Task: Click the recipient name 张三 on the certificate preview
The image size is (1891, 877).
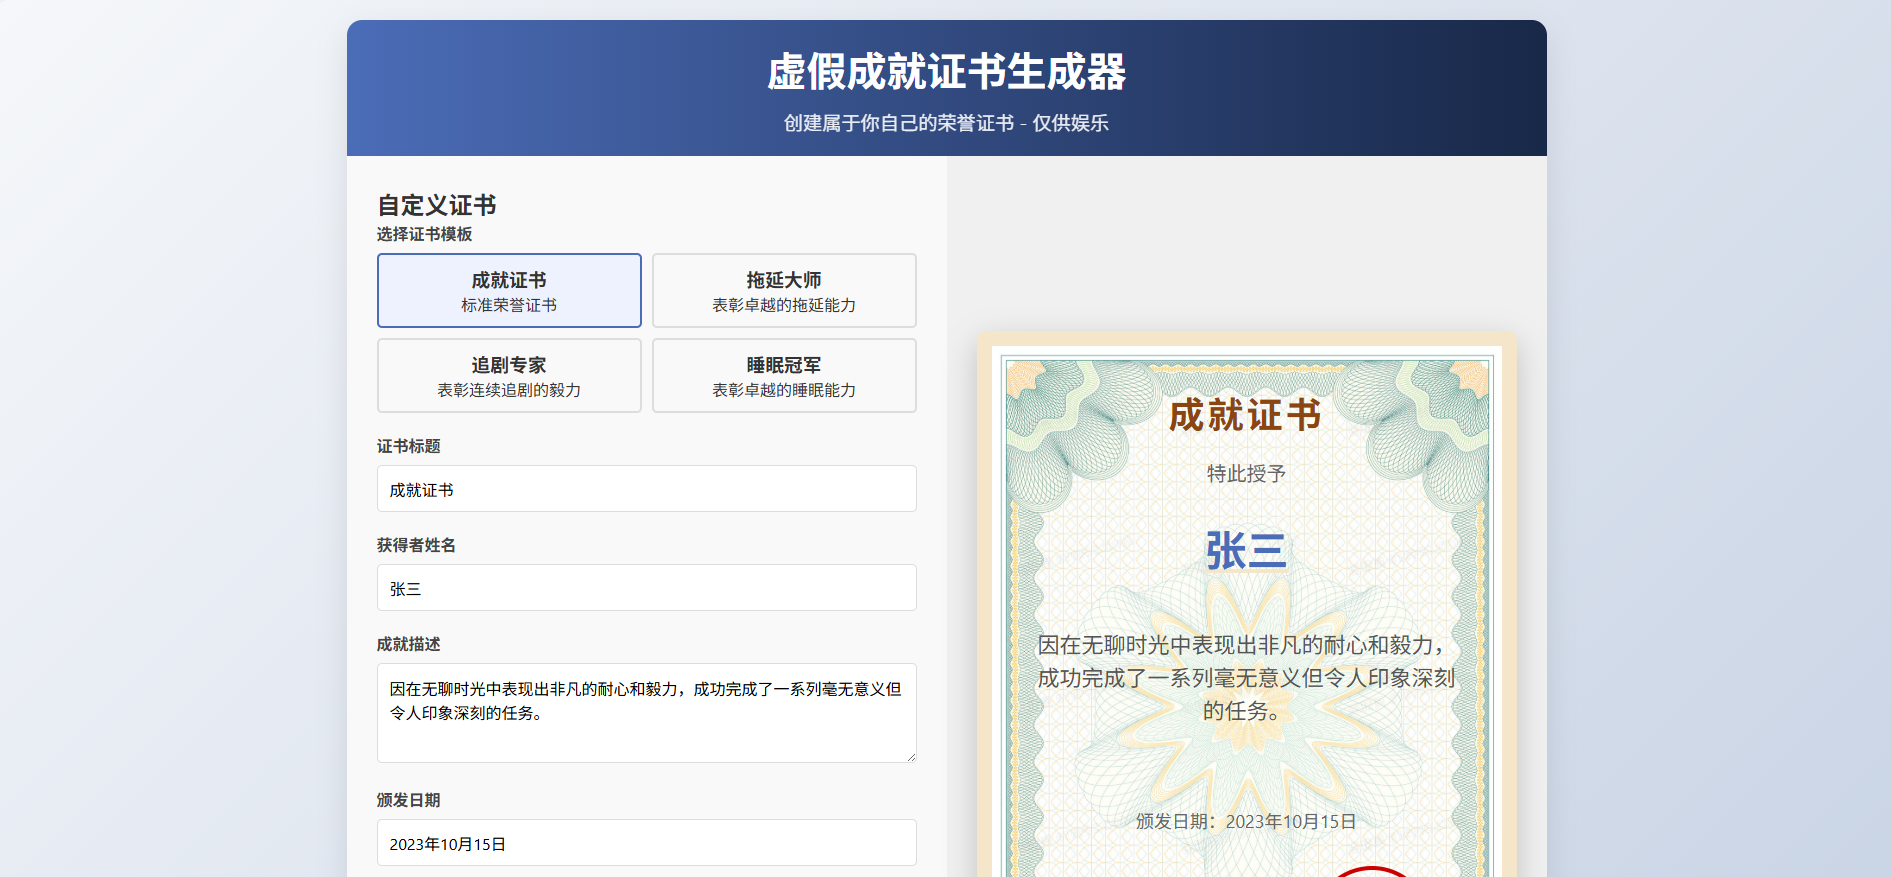Action: tap(1246, 551)
